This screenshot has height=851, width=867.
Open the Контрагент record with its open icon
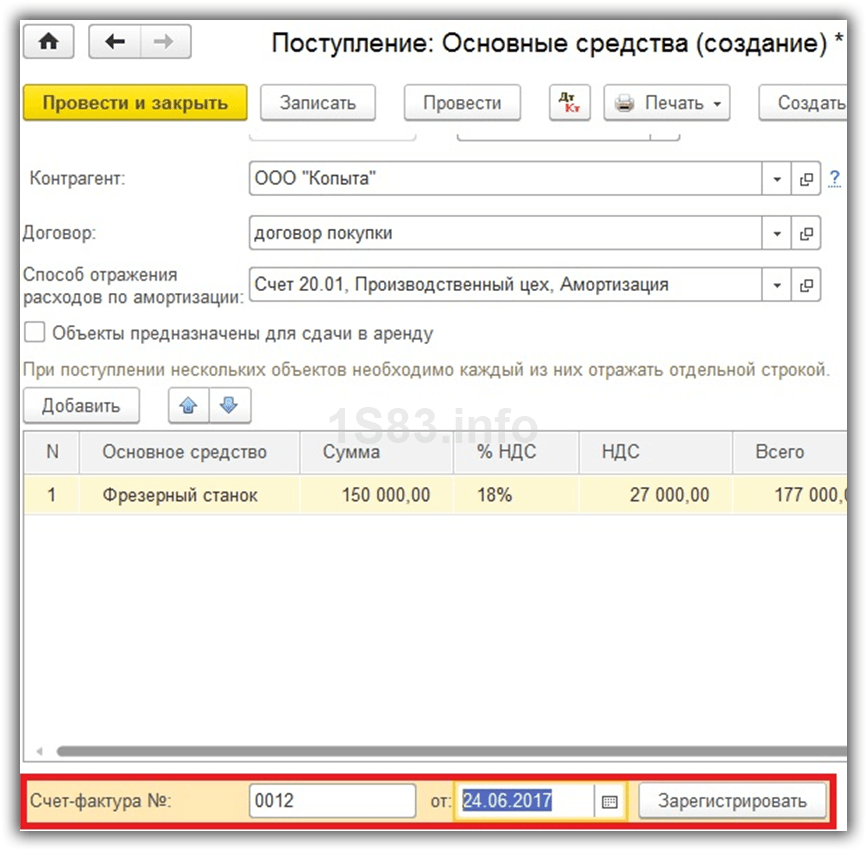(x=806, y=179)
